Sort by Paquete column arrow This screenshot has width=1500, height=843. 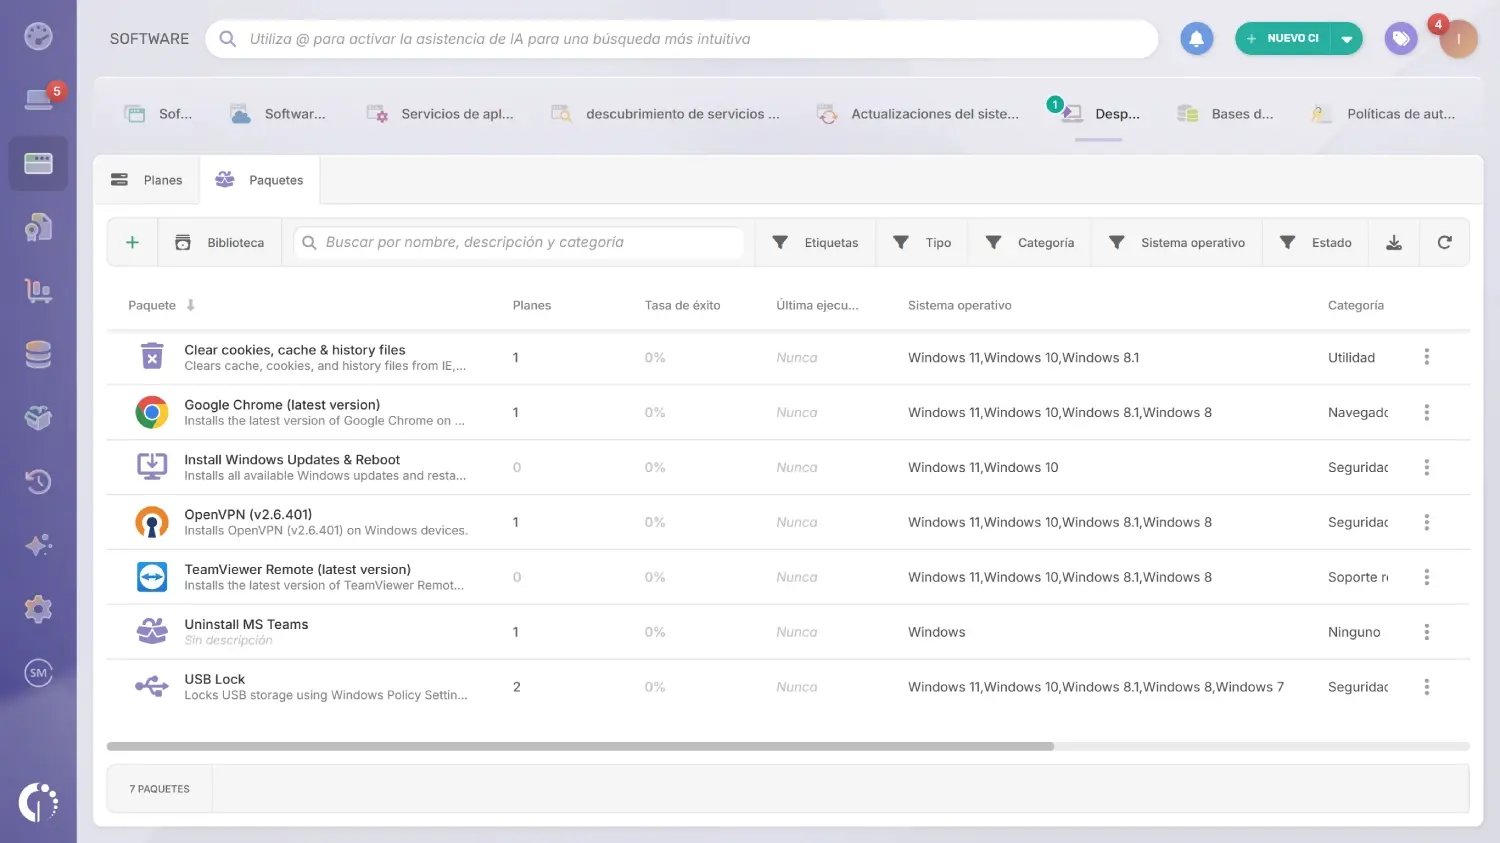[x=190, y=305]
